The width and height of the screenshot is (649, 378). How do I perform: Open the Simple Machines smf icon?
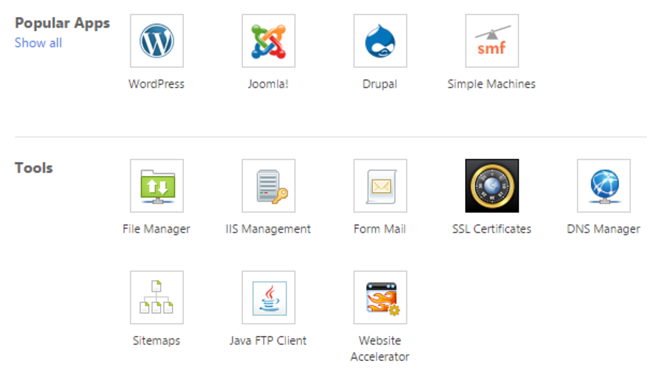click(492, 41)
